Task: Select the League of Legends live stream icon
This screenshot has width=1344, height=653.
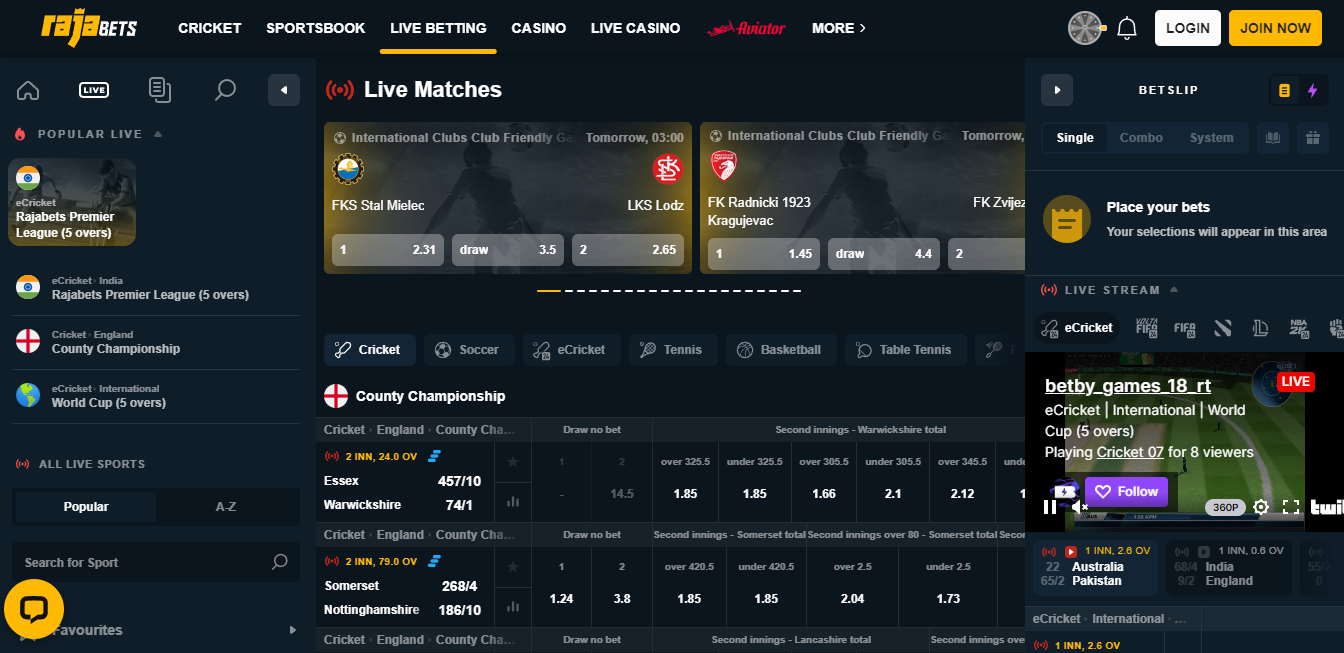Action: pyautogui.click(x=1261, y=327)
